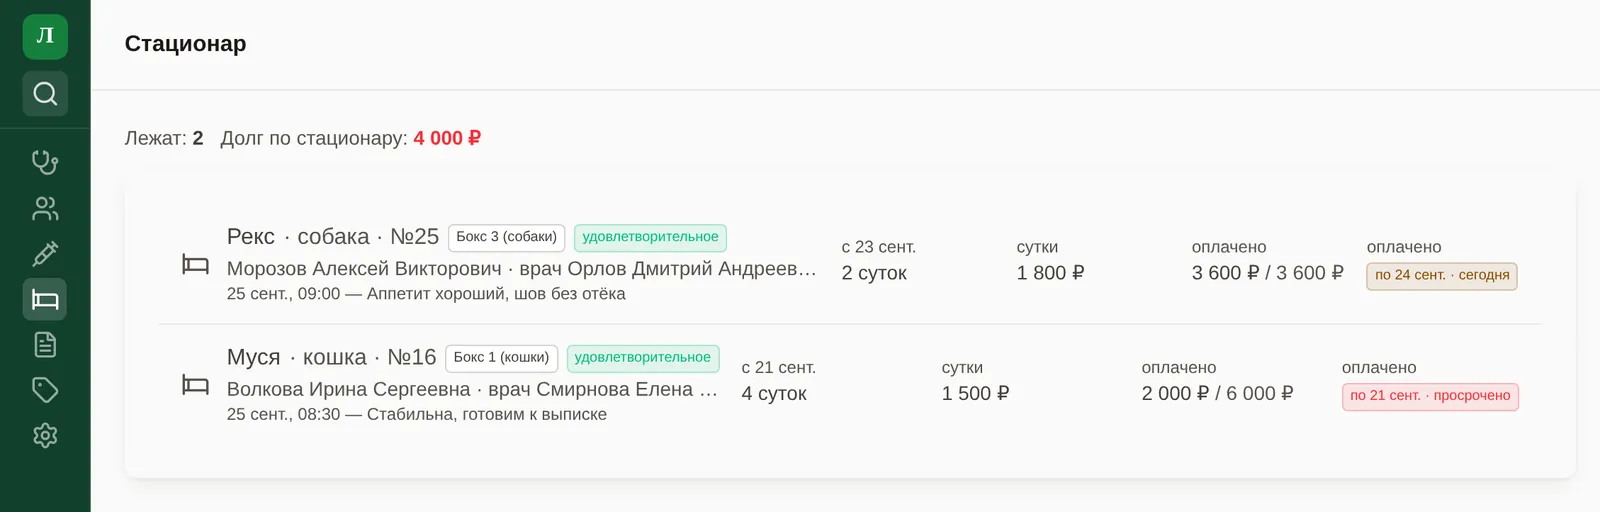Click the по 21 сент. · просрочено badge
The width and height of the screenshot is (1600, 512).
1430,396
